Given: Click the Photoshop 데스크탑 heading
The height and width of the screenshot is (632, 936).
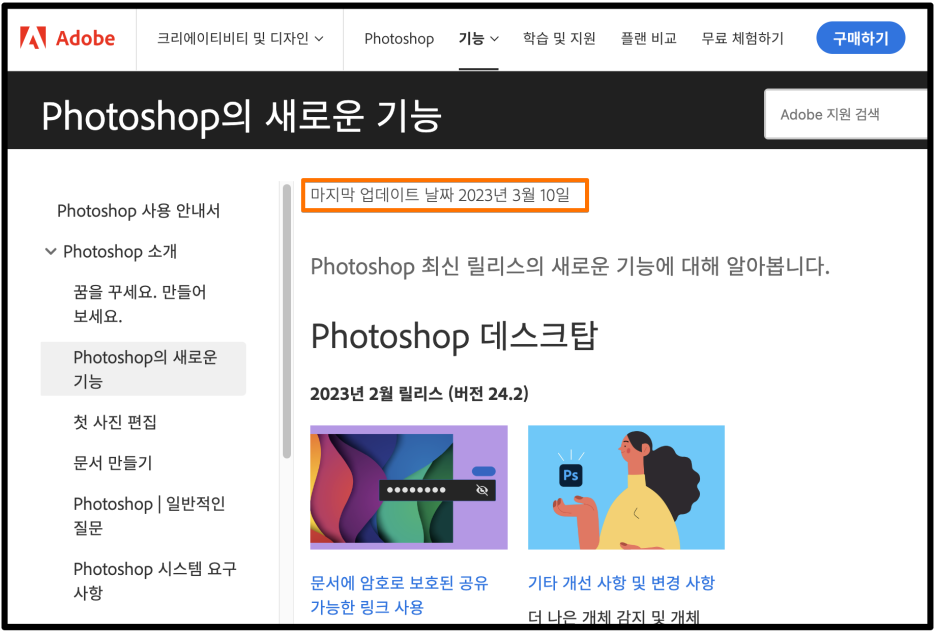Looking at the screenshot, I should pos(454,336).
